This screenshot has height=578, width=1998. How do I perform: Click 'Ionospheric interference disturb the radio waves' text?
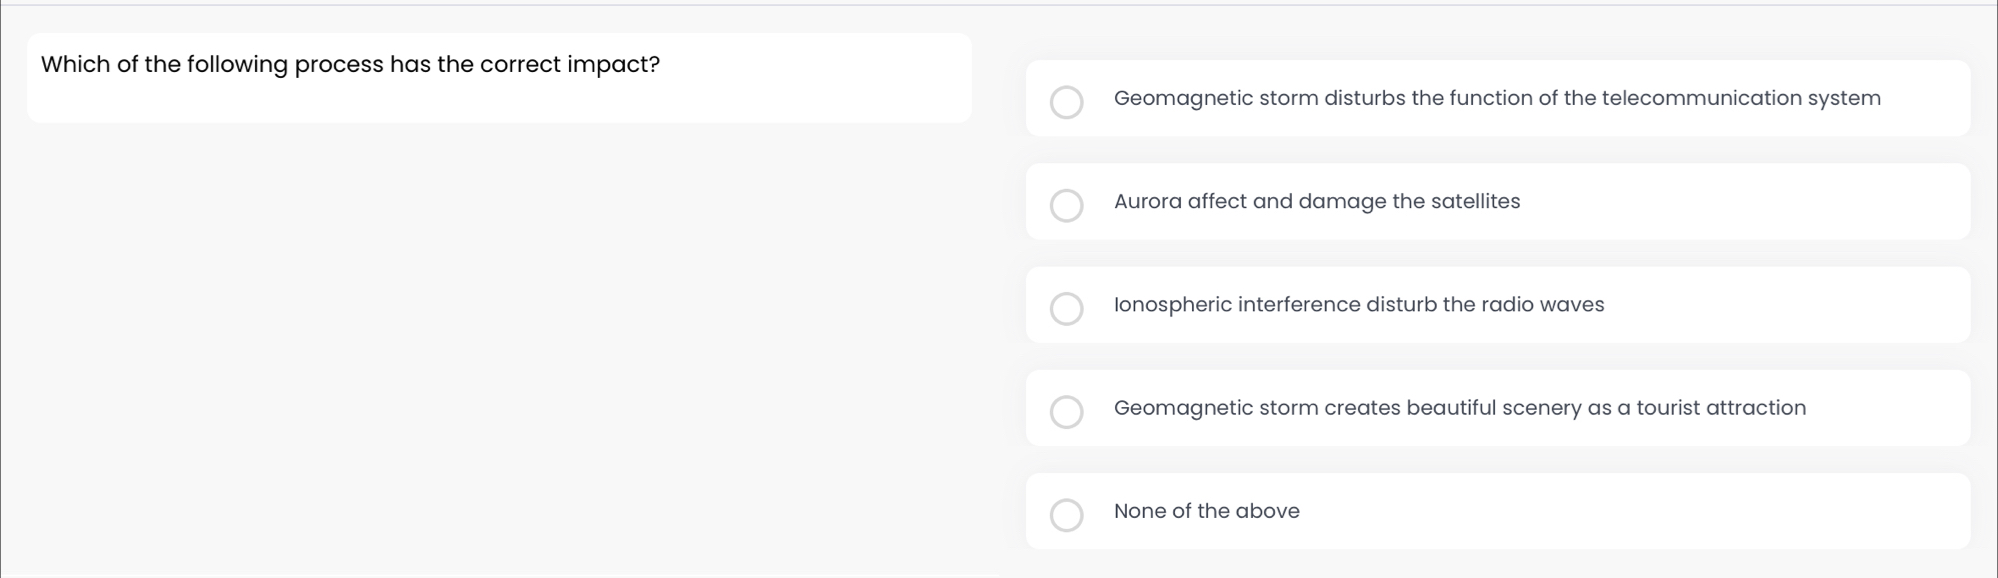coord(1358,304)
